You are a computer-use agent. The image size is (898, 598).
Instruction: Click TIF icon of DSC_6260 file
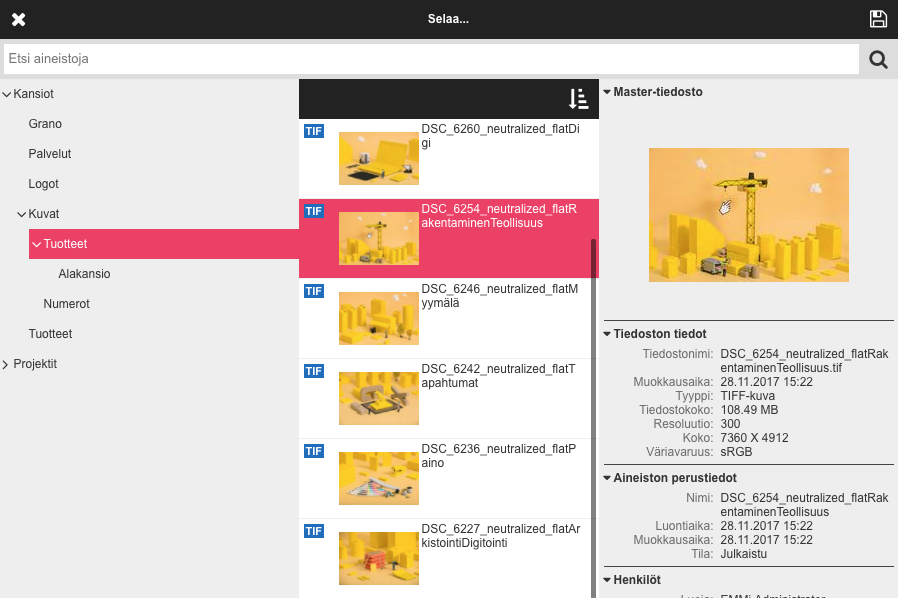(314, 131)
